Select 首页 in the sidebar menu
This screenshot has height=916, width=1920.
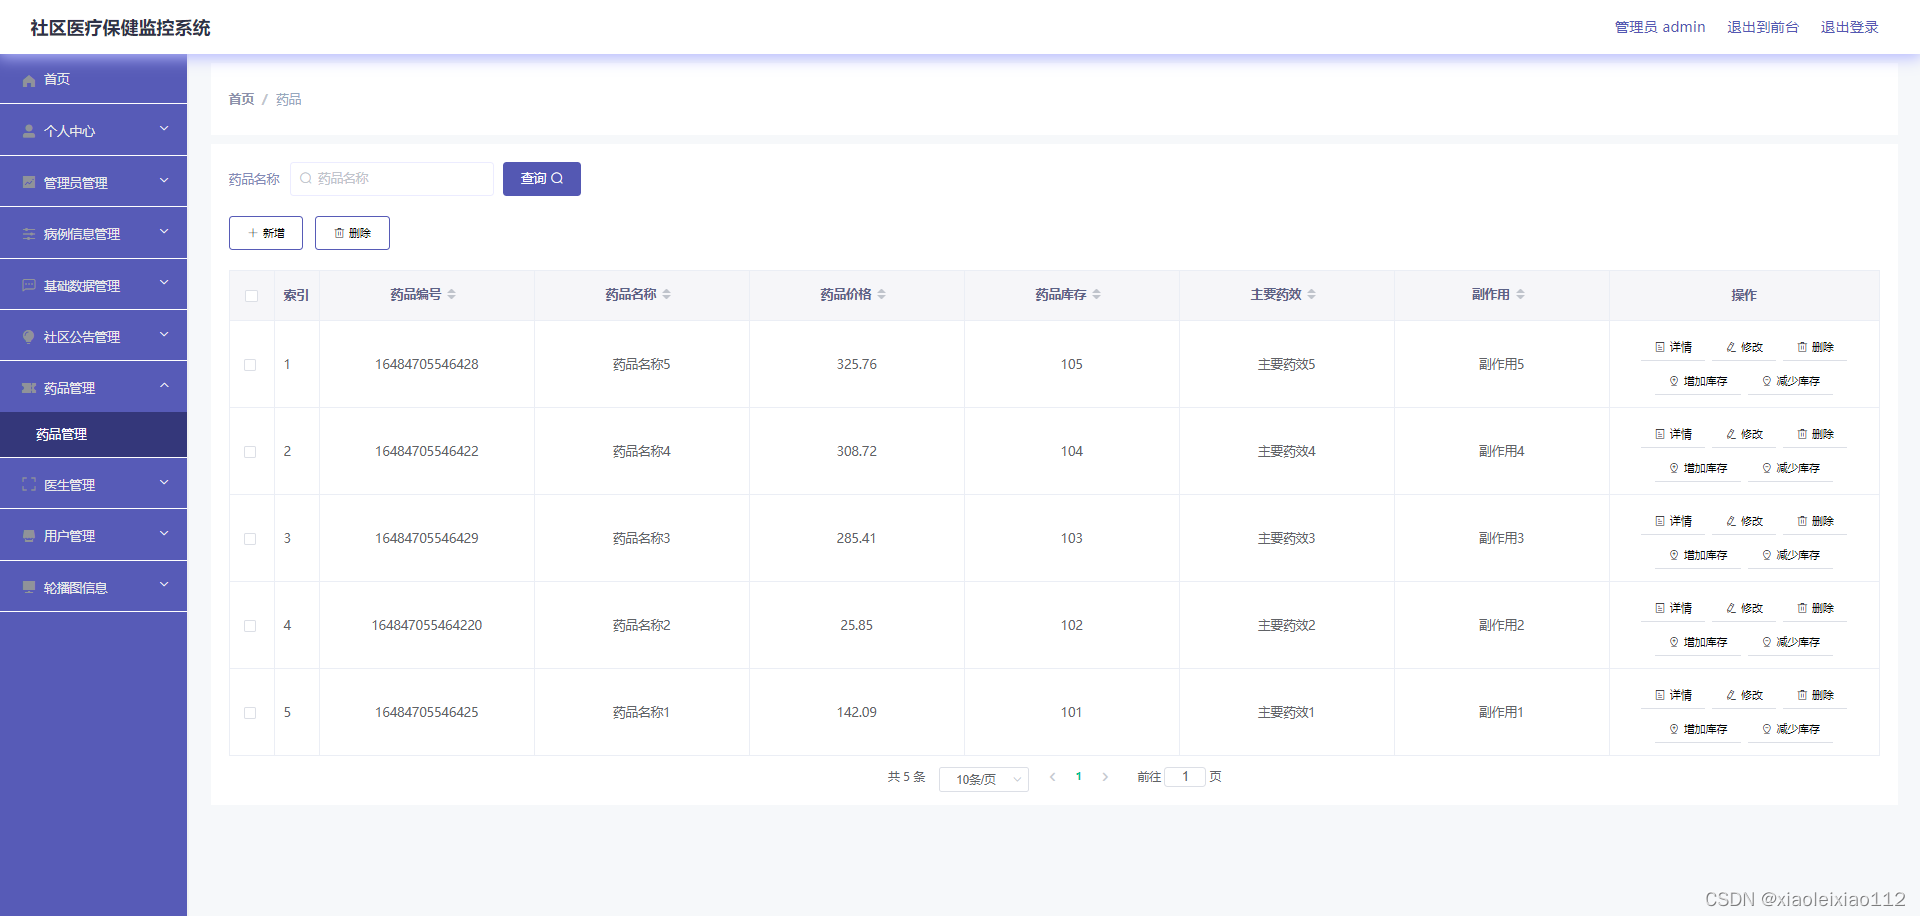(93, 79)
